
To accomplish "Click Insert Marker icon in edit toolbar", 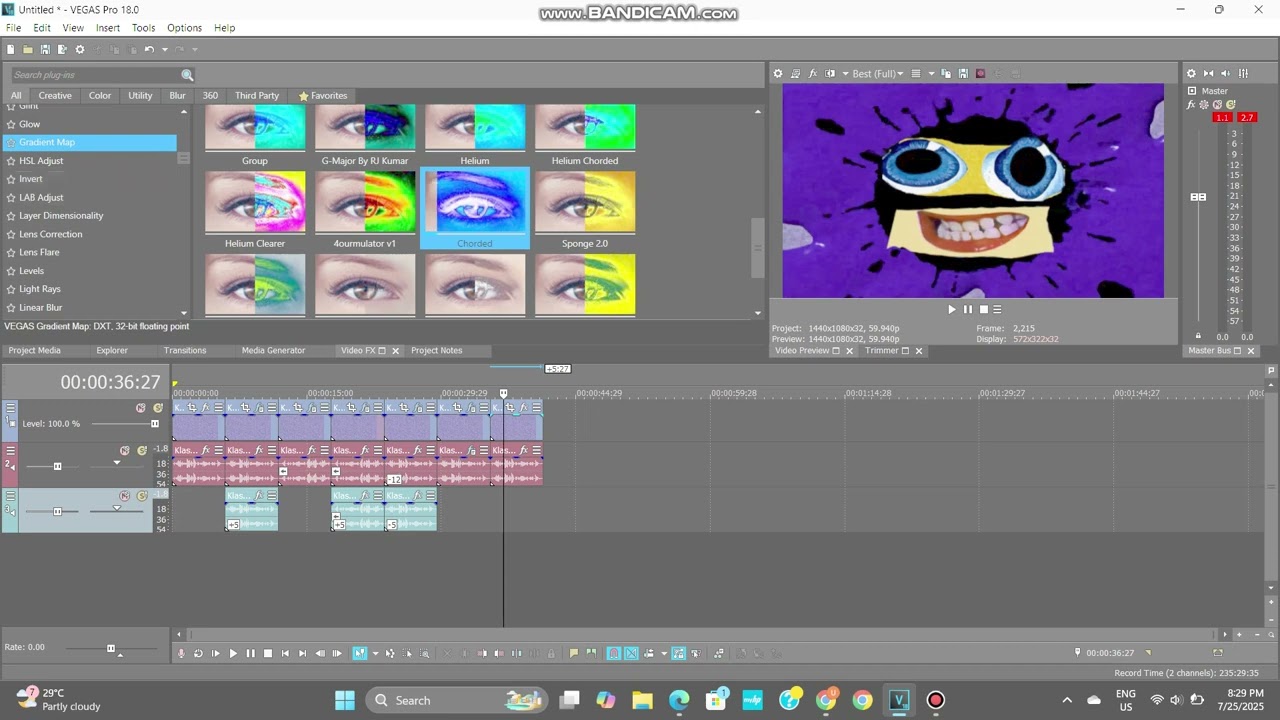I will point(574,653).
